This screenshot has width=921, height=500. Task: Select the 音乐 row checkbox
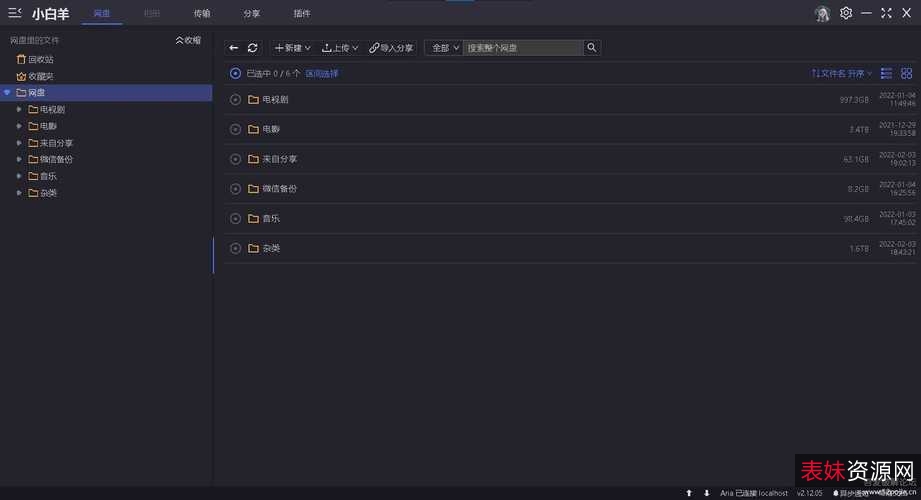point(236,219)
